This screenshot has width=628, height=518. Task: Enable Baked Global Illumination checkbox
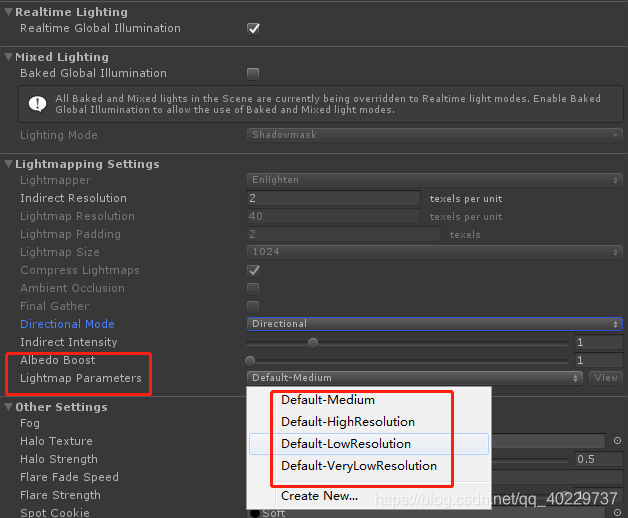(x=253, y=74)
